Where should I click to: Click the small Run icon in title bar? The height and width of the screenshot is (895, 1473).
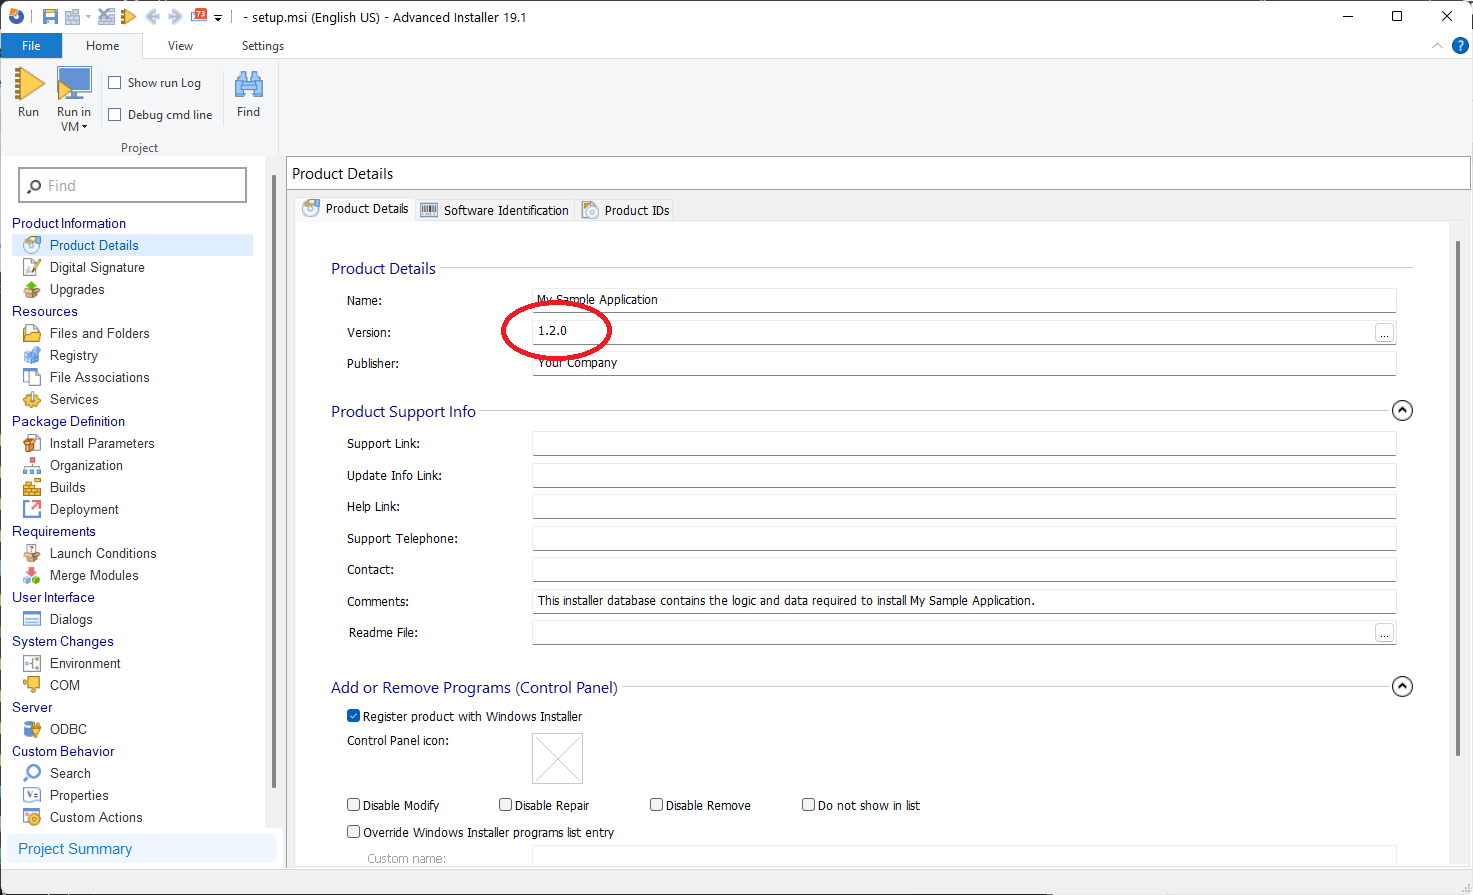coord(128,17)
